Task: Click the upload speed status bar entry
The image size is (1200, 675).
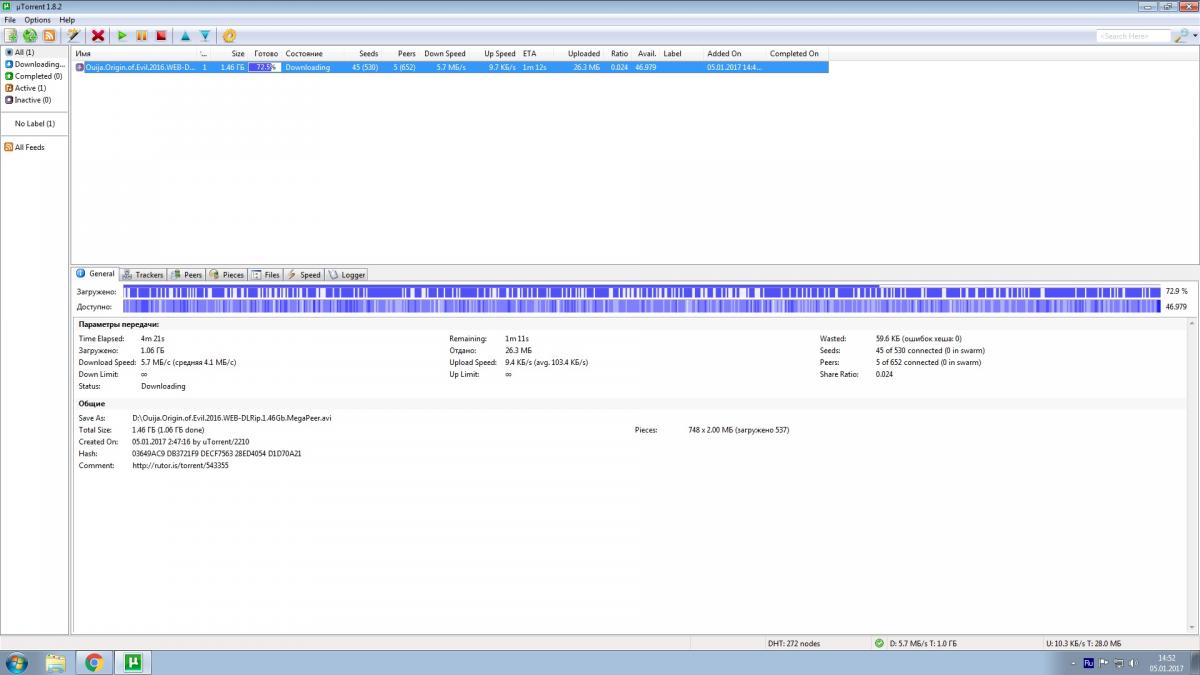Action: [x=1083, y=643]
